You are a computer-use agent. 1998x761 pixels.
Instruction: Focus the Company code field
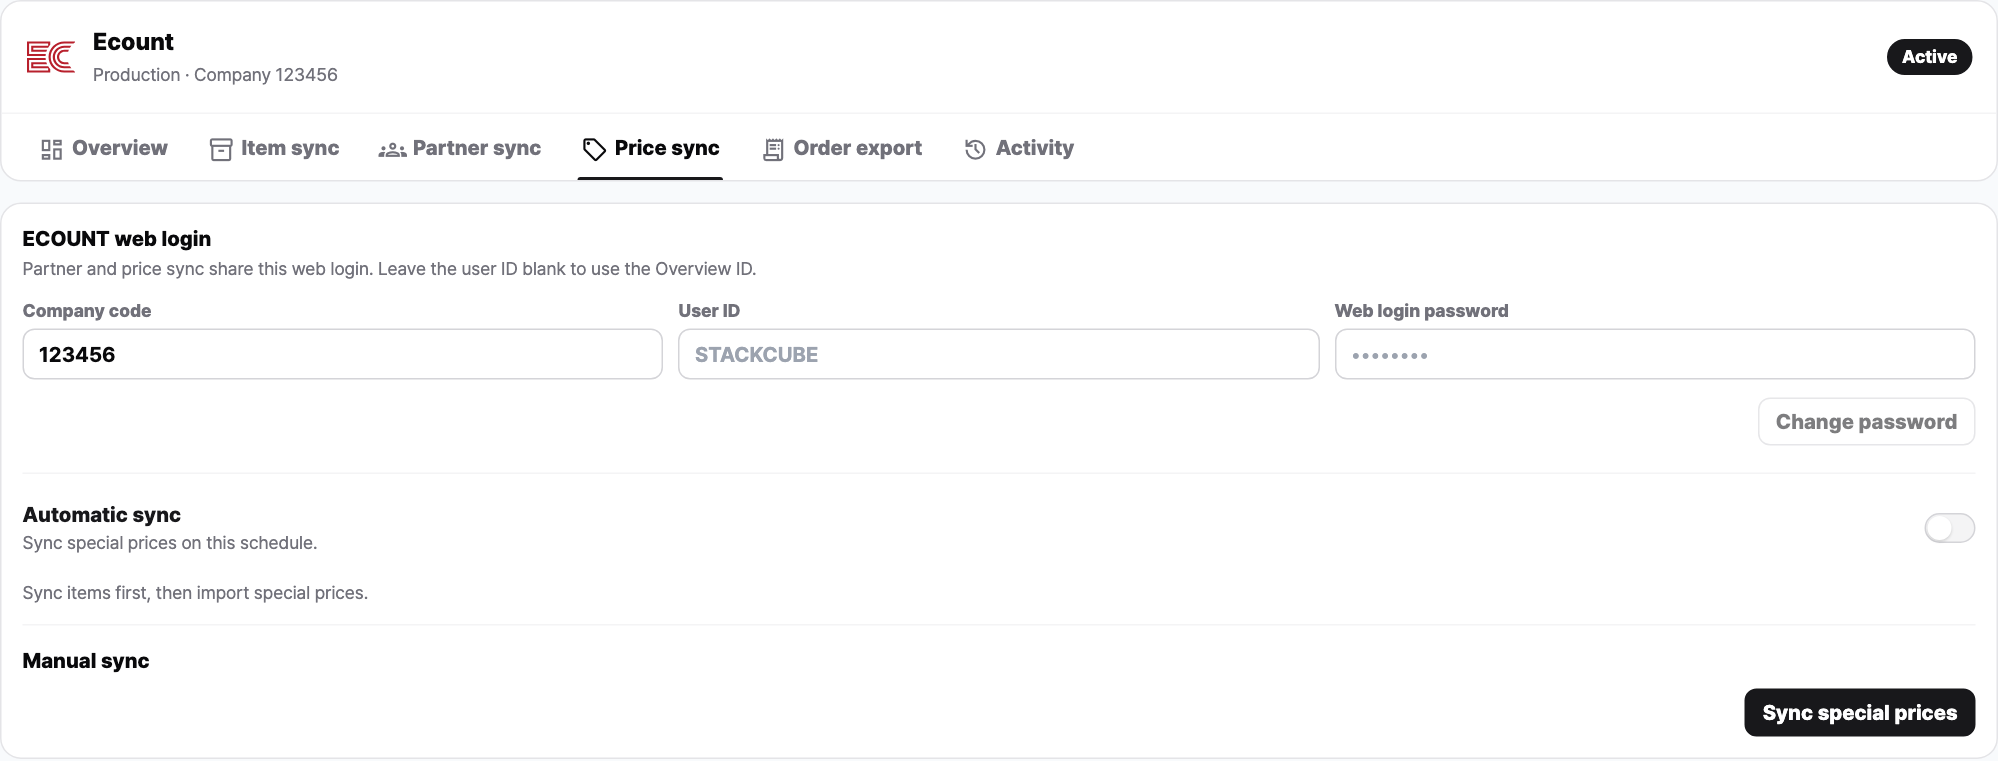tap(343, 354)
